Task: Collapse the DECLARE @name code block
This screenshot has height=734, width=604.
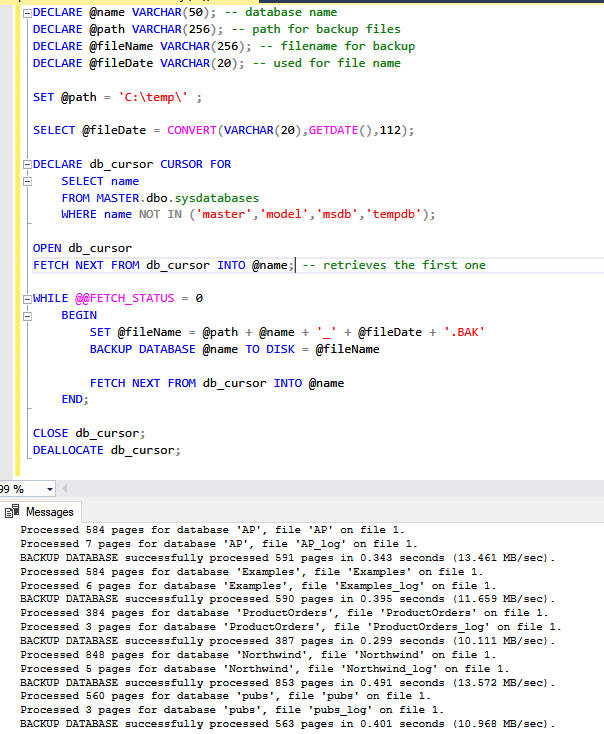Action: 28,13
